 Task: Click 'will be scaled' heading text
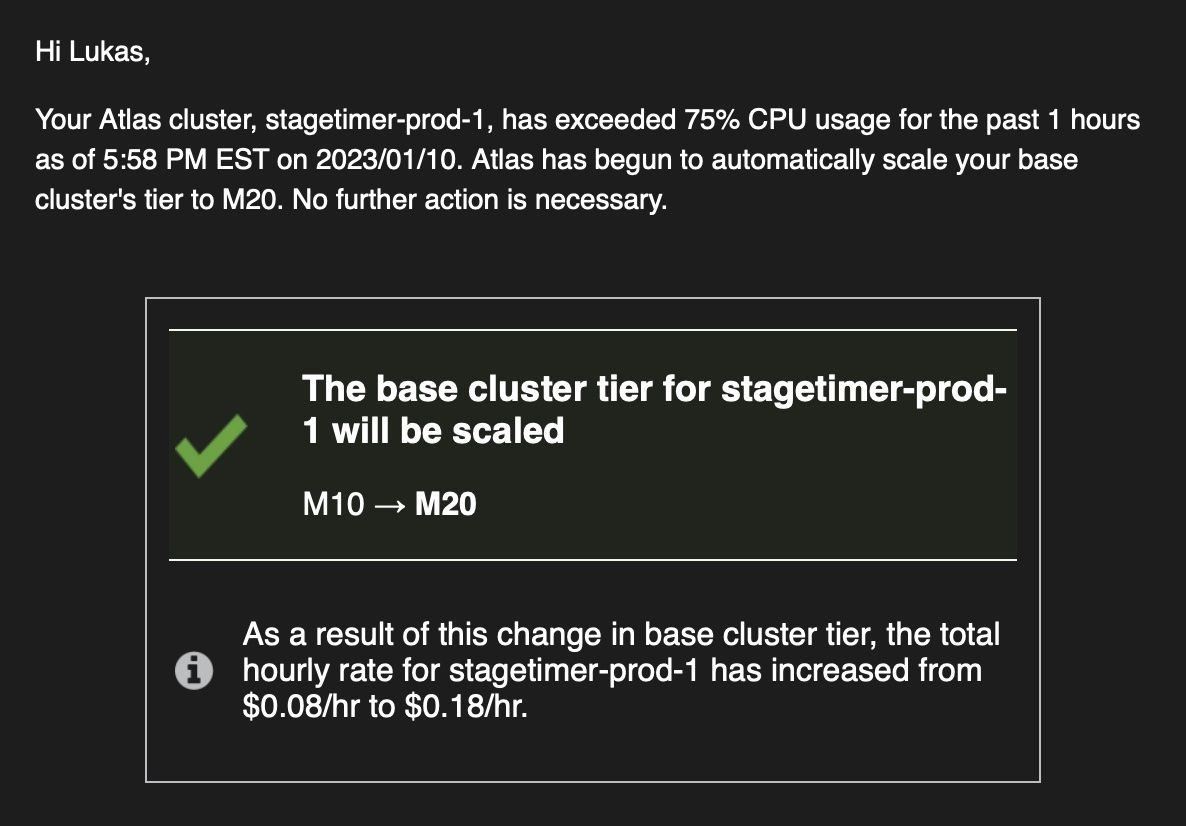point(448,431)
